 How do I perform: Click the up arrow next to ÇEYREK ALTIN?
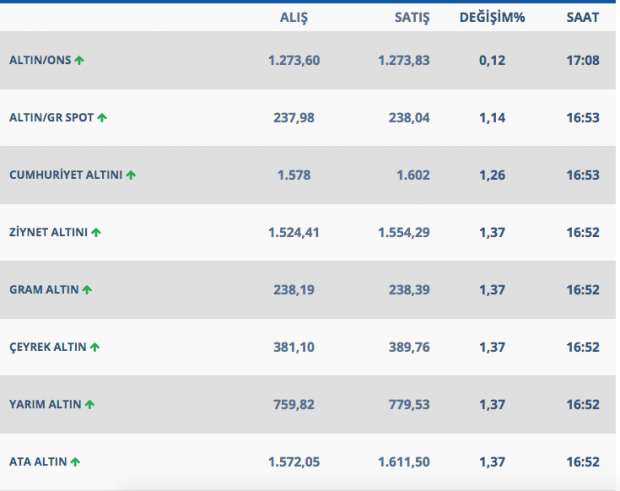(95, 347)
